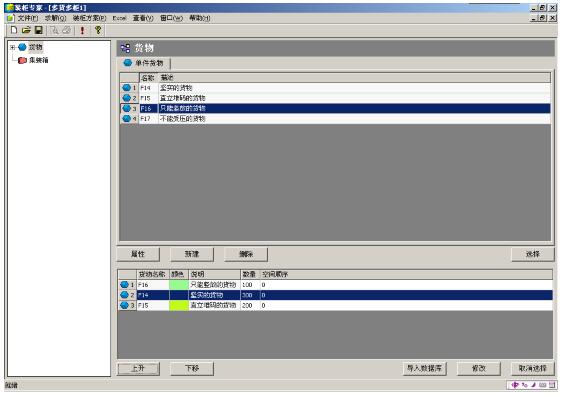Click the 颜色 column header
This screenshot has width=566, height=394.
(x=179, y=274)
